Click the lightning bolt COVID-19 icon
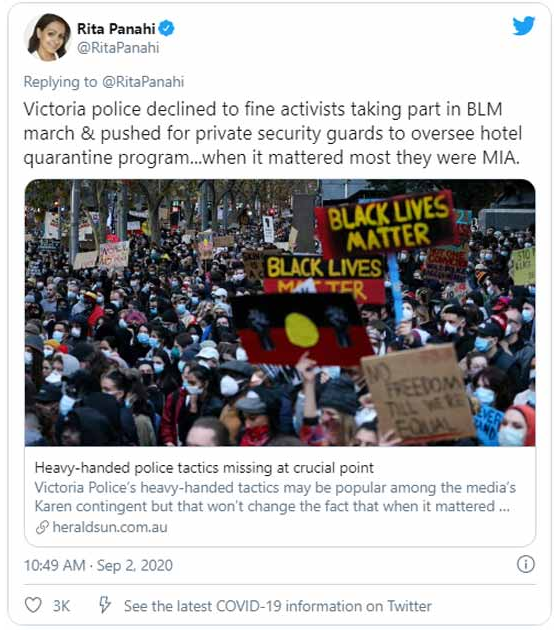The height and width of the screenshot is (632, 555). pyautogui.click(x=105, y=605)
